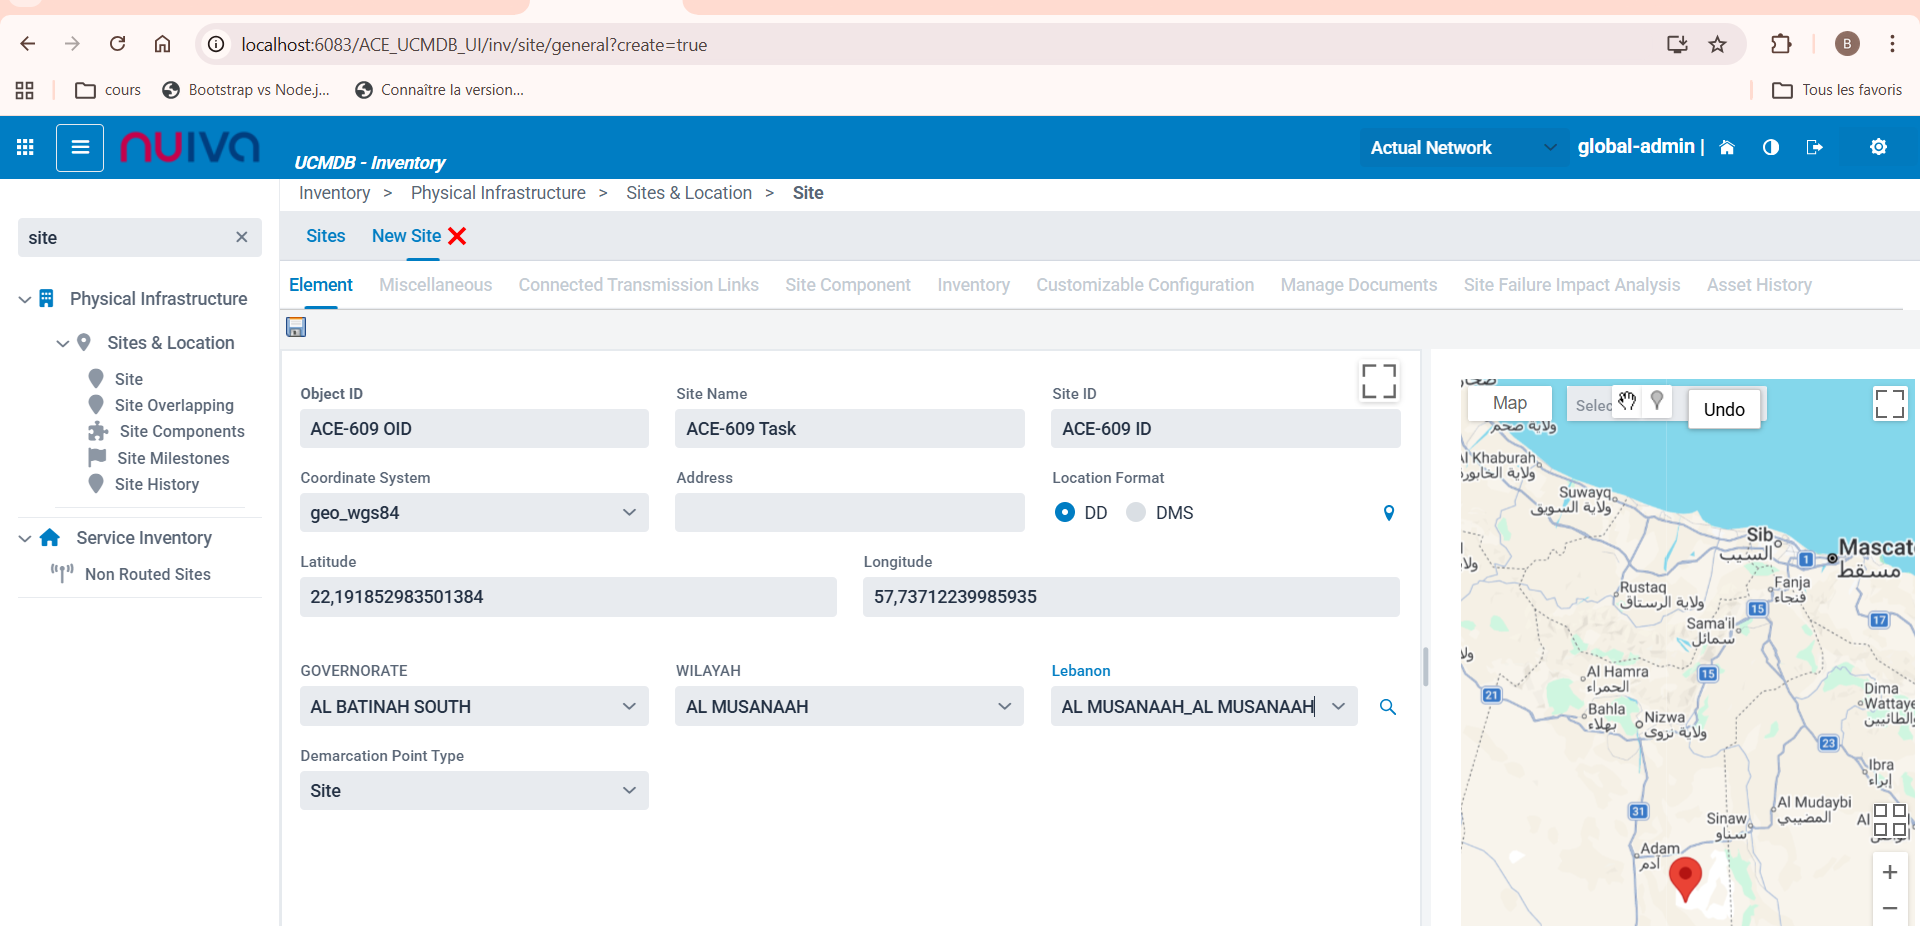Click the logout icon in header
The width and height of the screenshot is (1920, 926).
tap(1815, 147)
